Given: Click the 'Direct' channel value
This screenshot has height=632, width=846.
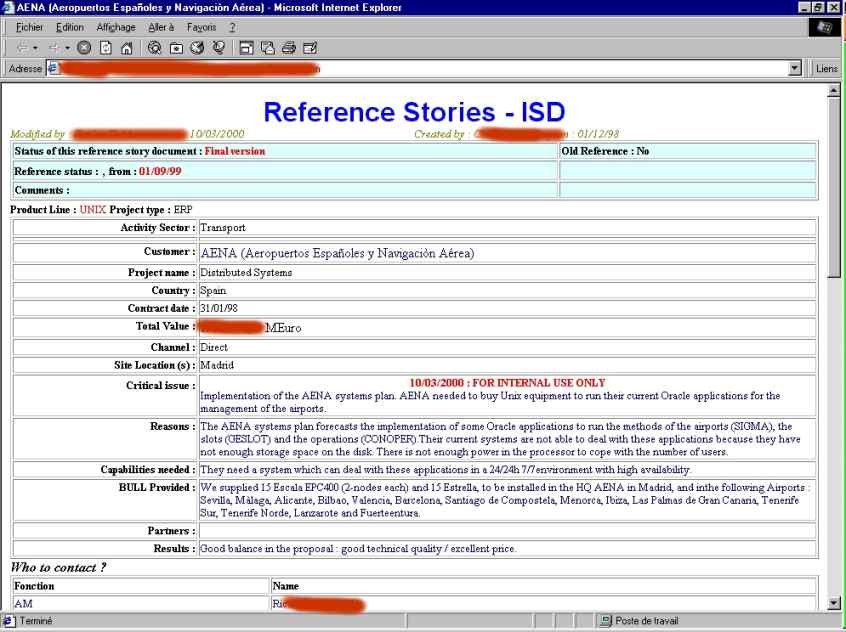Looking at the screenshot, I should click(214, 347).
